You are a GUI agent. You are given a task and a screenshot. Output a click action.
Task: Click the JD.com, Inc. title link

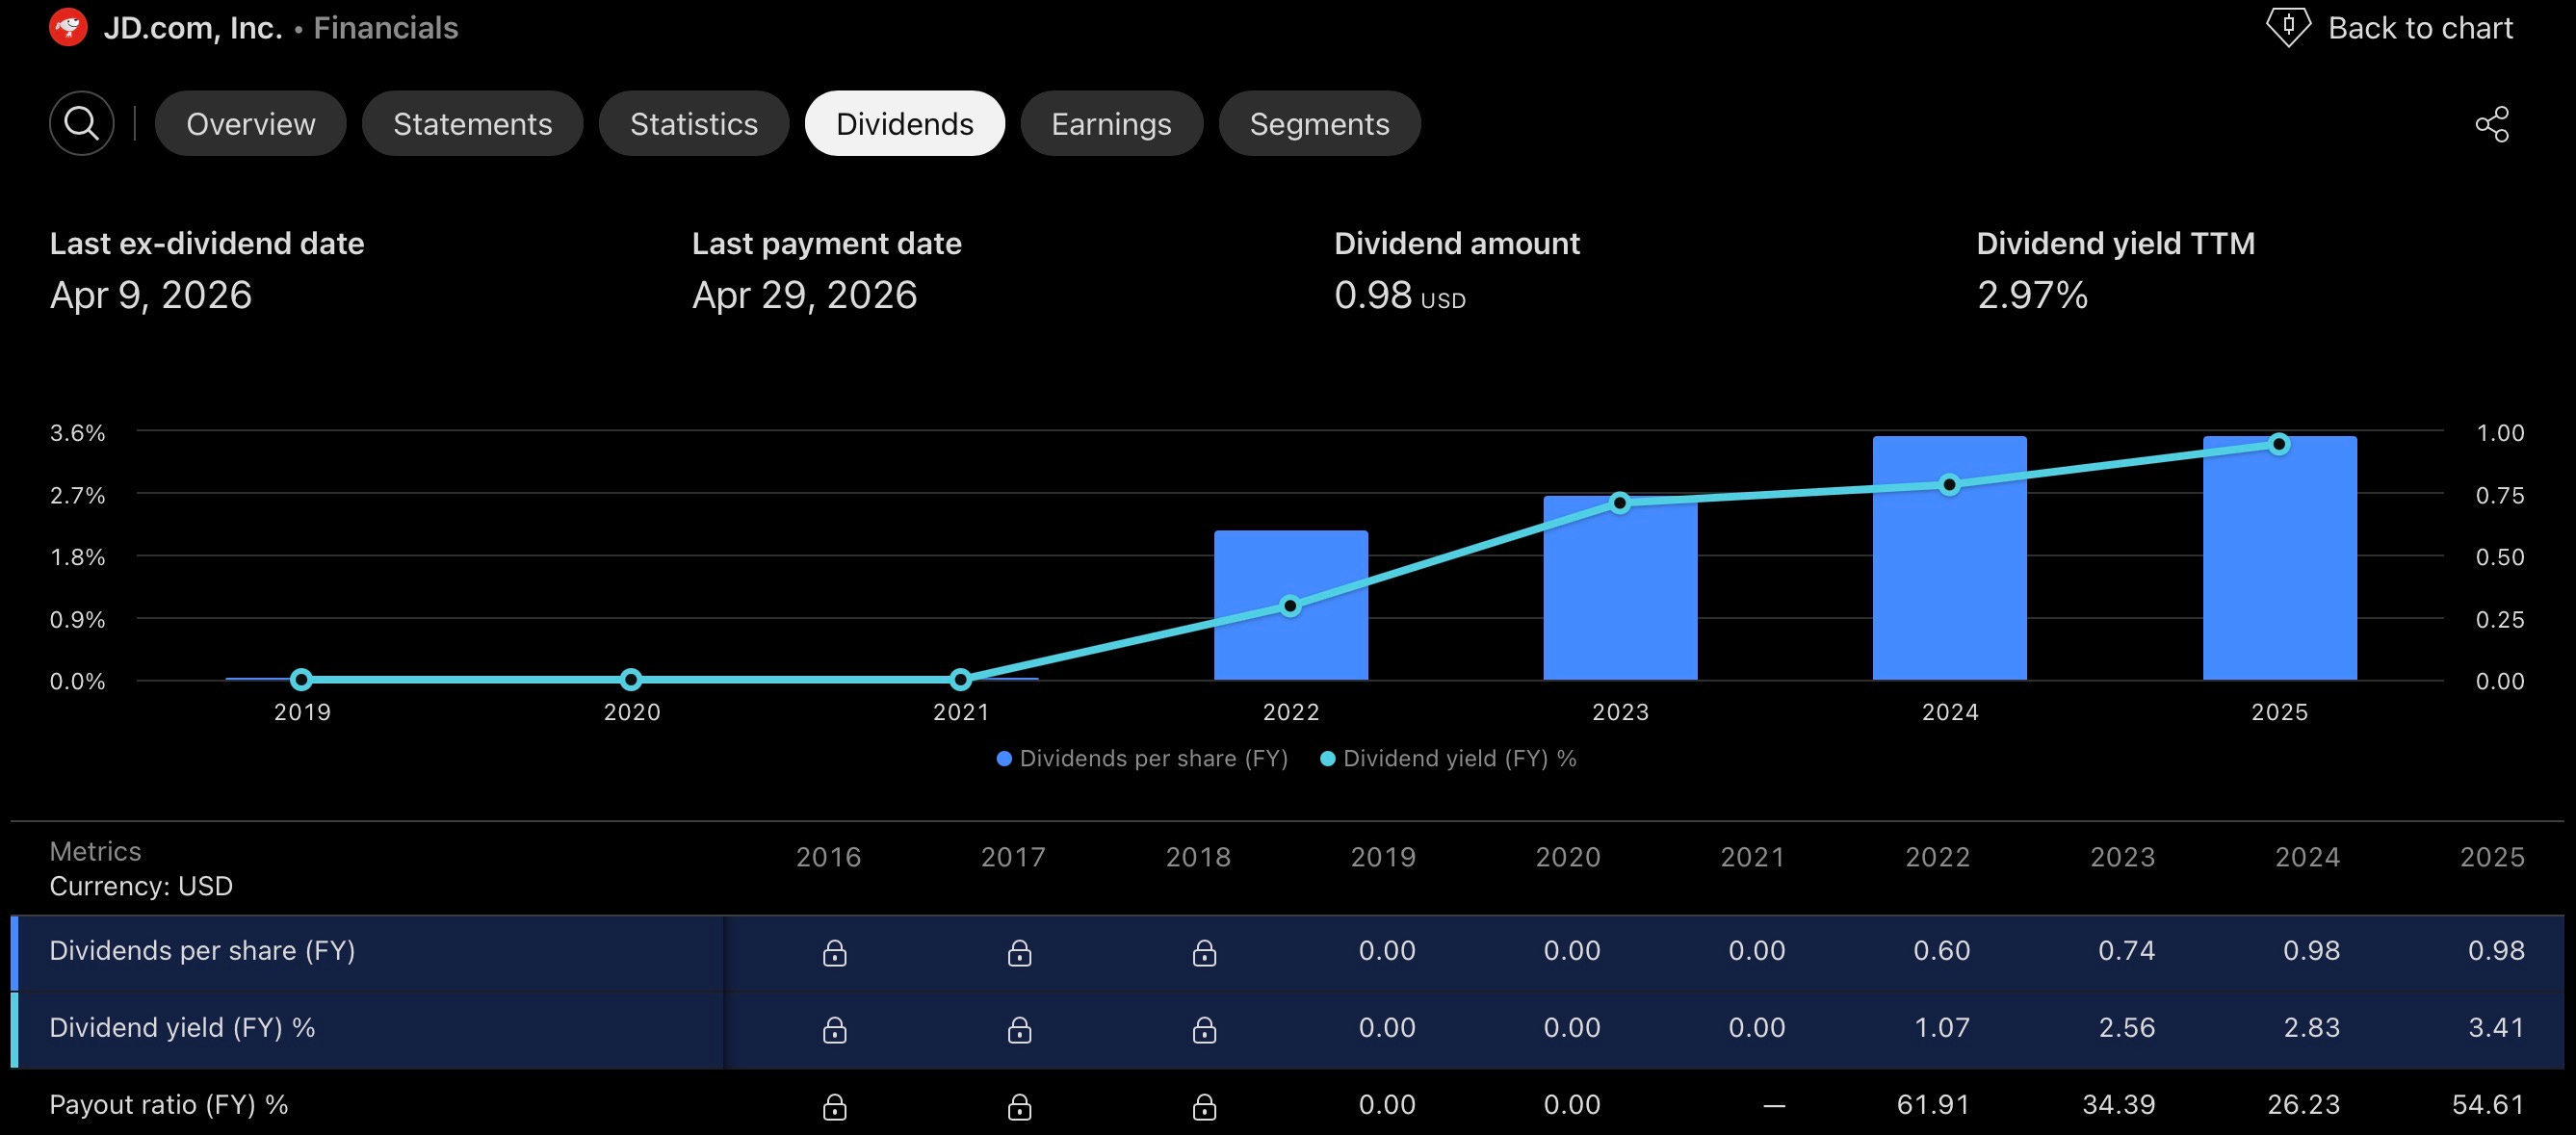[x=193, y=28]
